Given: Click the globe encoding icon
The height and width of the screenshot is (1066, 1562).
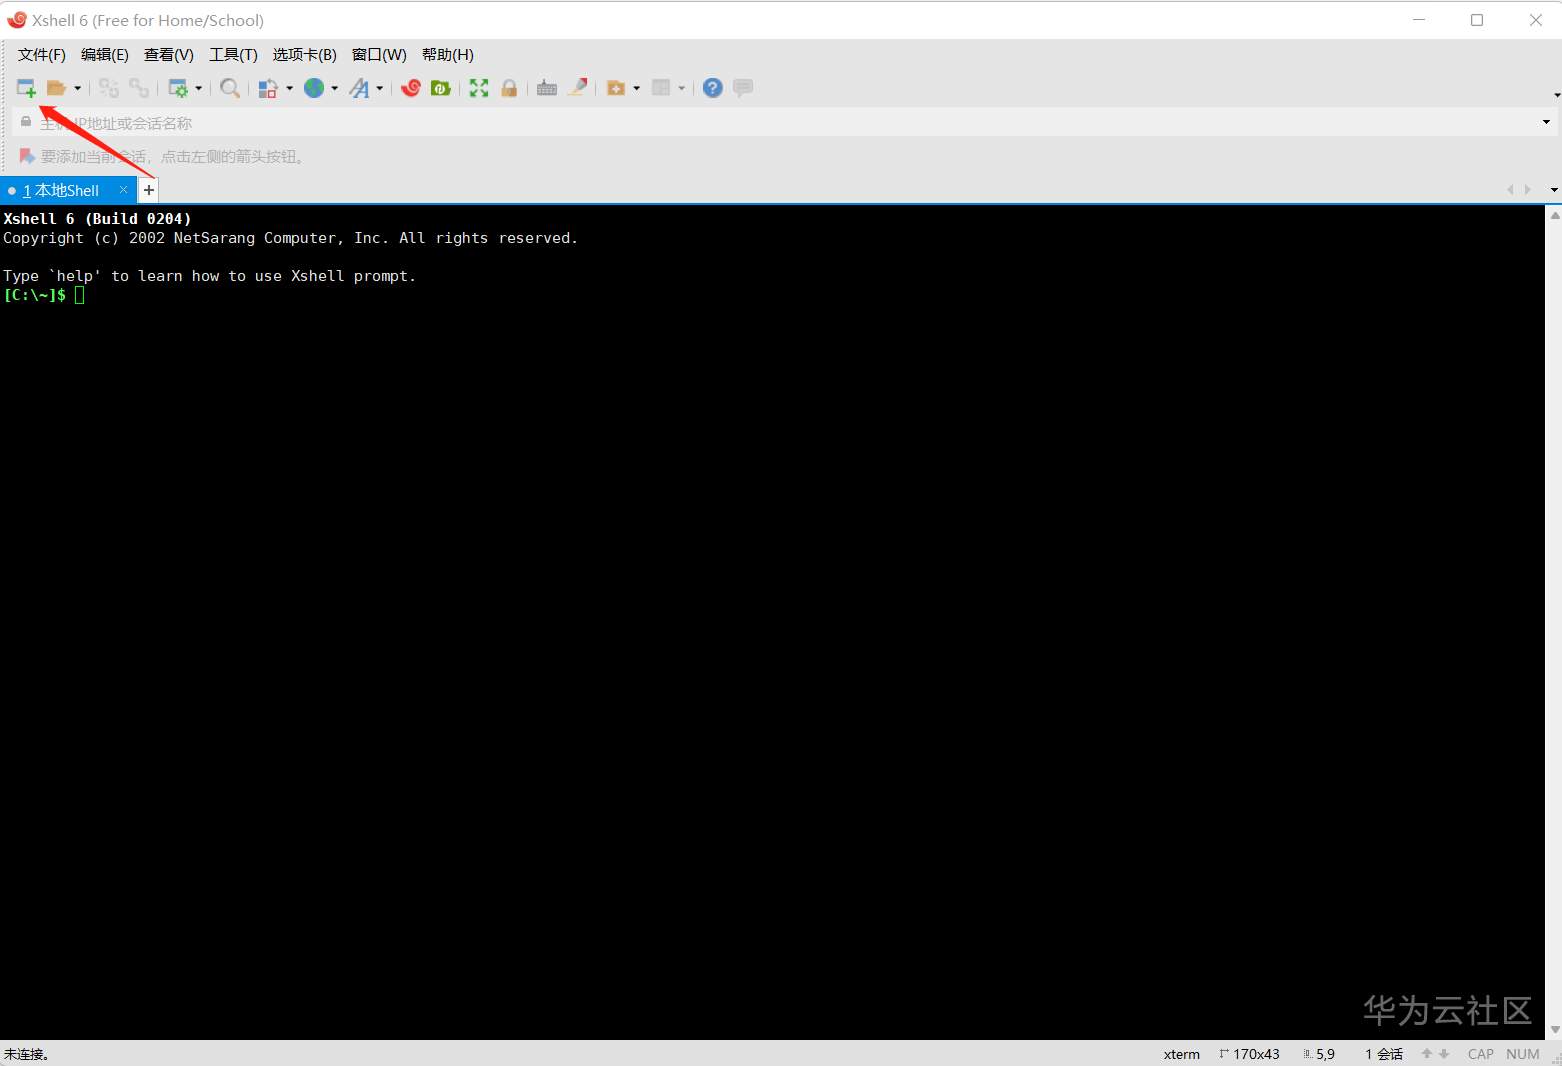Looking at the screenshot, I should [x=314, y=88].
